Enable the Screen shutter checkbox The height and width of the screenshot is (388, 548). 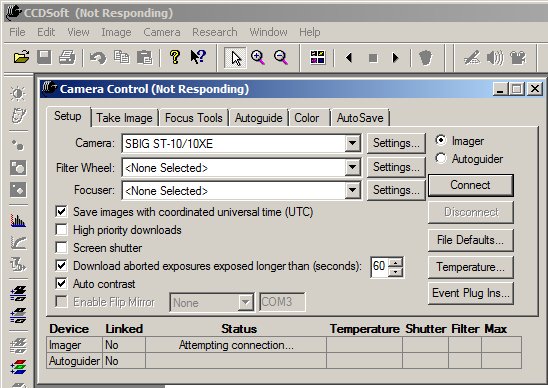(61, 247)
